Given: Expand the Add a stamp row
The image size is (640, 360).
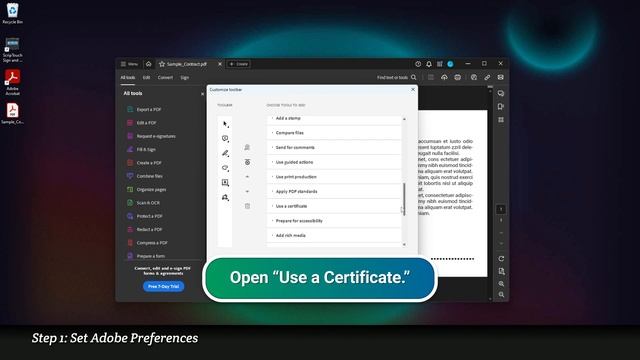Looking at the screenshot, I should pyautogui.click(x=334, y=118).
